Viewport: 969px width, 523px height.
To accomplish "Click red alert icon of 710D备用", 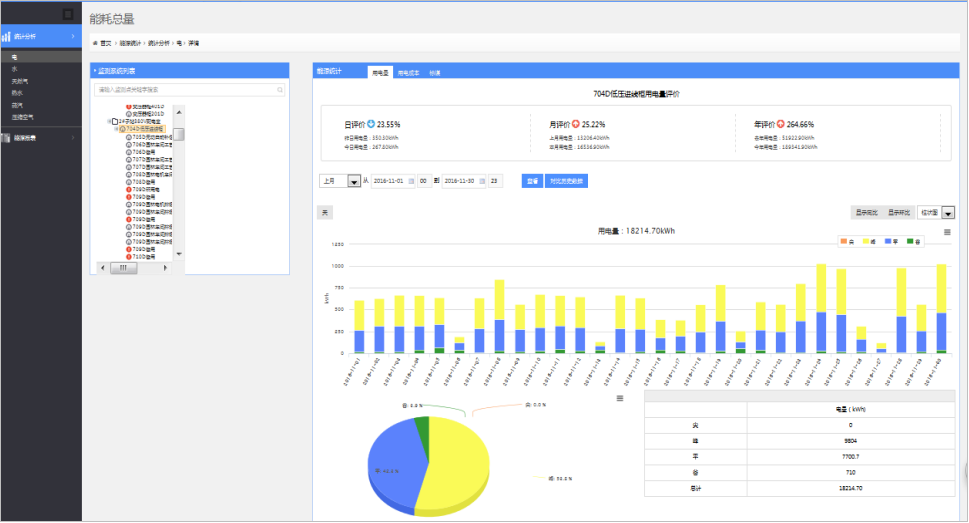I will 129,257.
